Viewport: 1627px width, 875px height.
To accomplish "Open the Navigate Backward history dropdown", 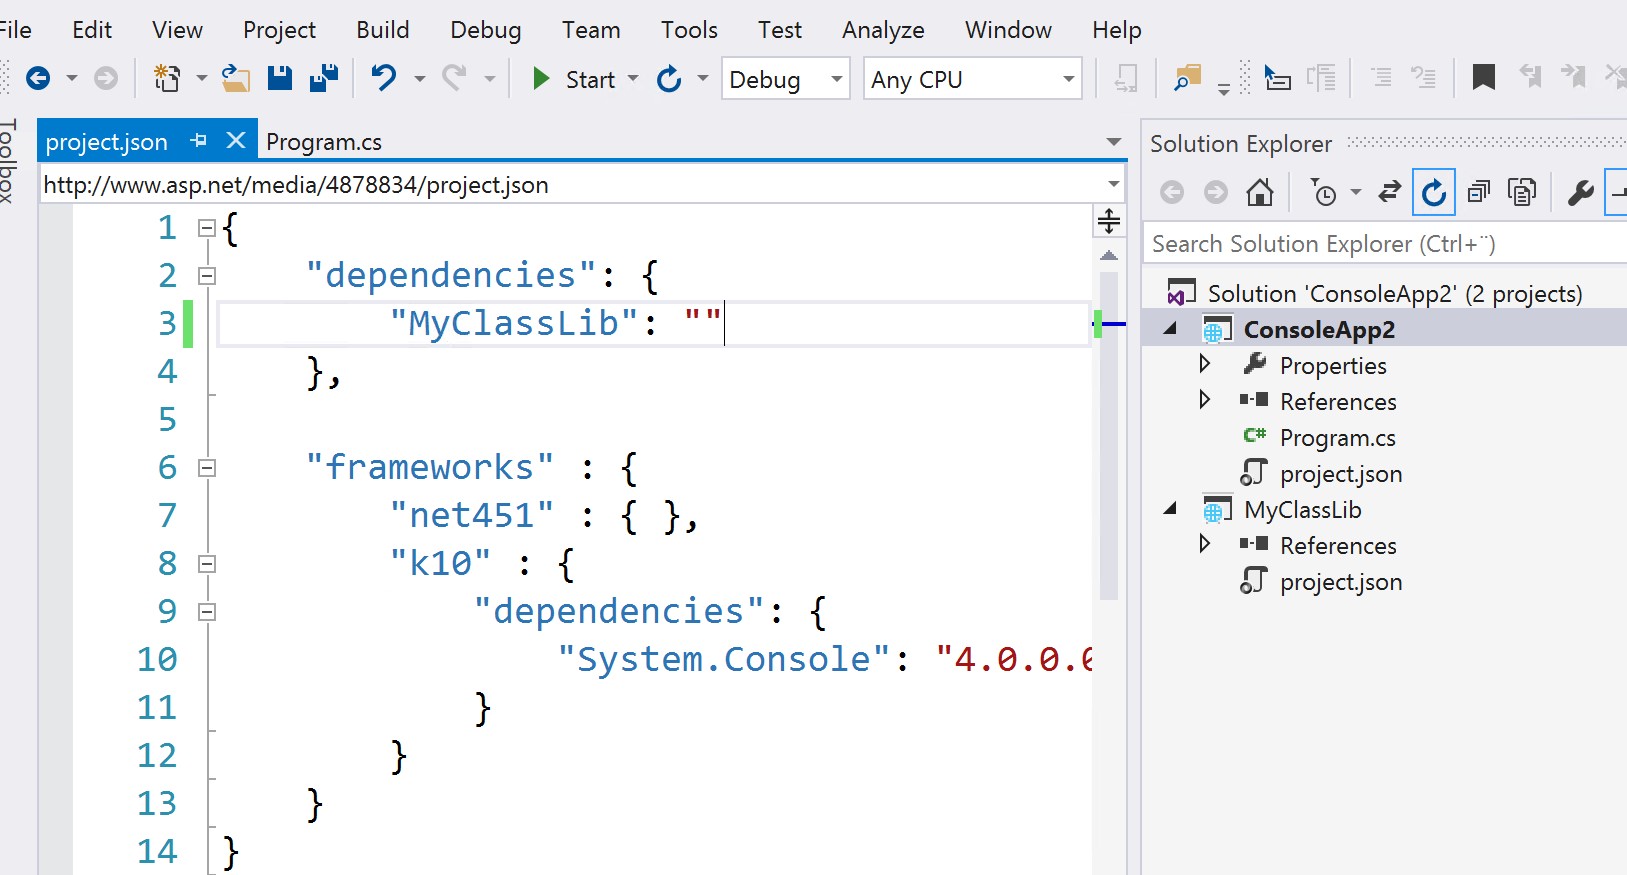I will pos(71,78).
